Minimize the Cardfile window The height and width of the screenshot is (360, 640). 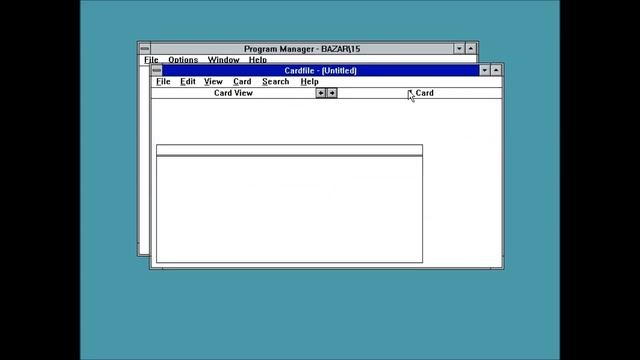pyautogui.click(x=484, y=70)
